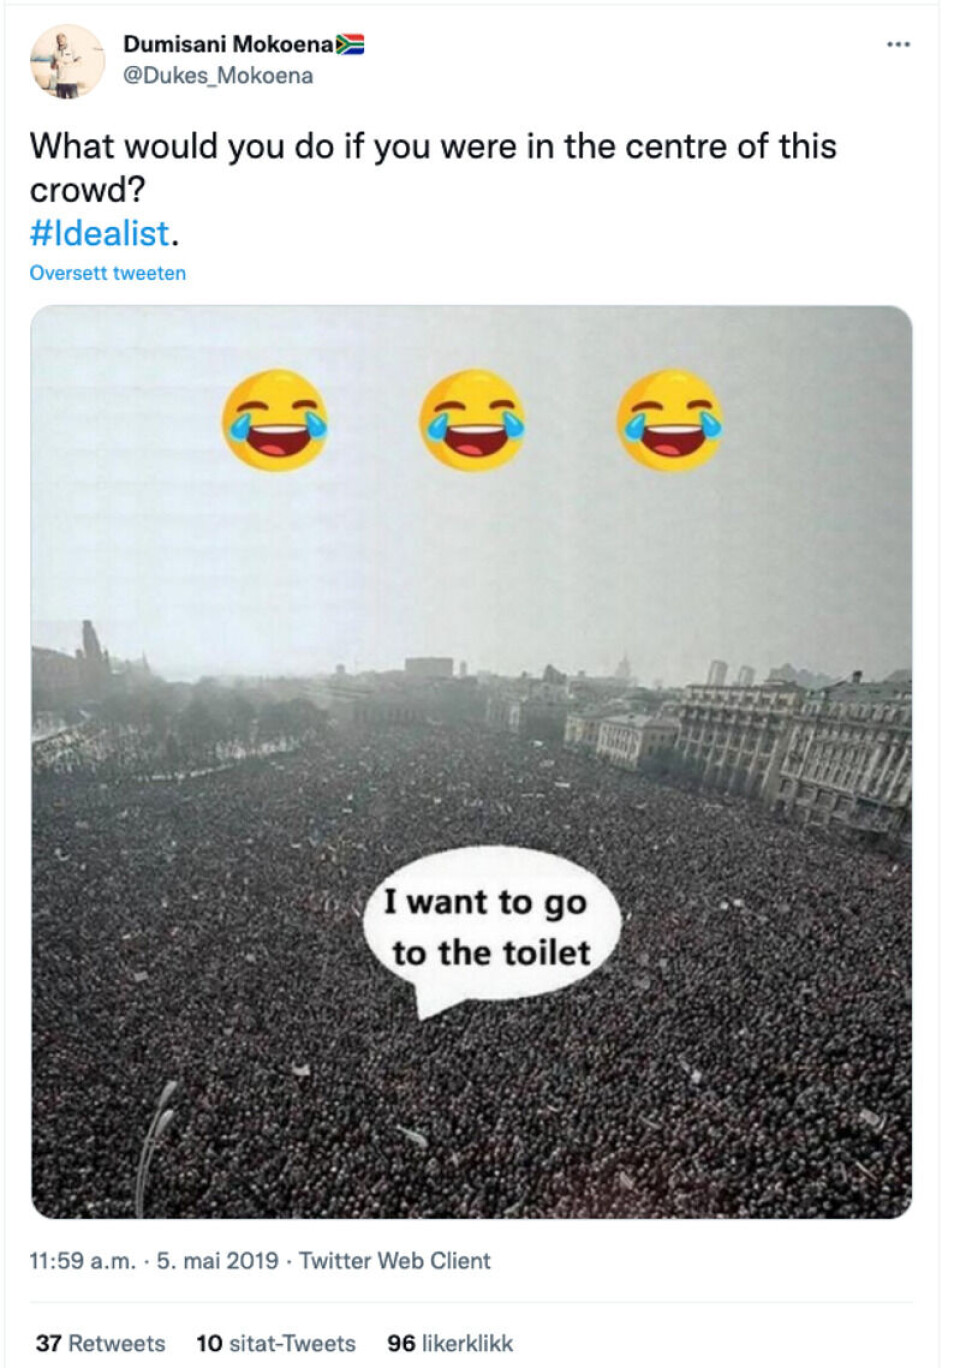Open the three-dot more options menu
This screenshot has height=1368, width=960.
tap(898, 45)
